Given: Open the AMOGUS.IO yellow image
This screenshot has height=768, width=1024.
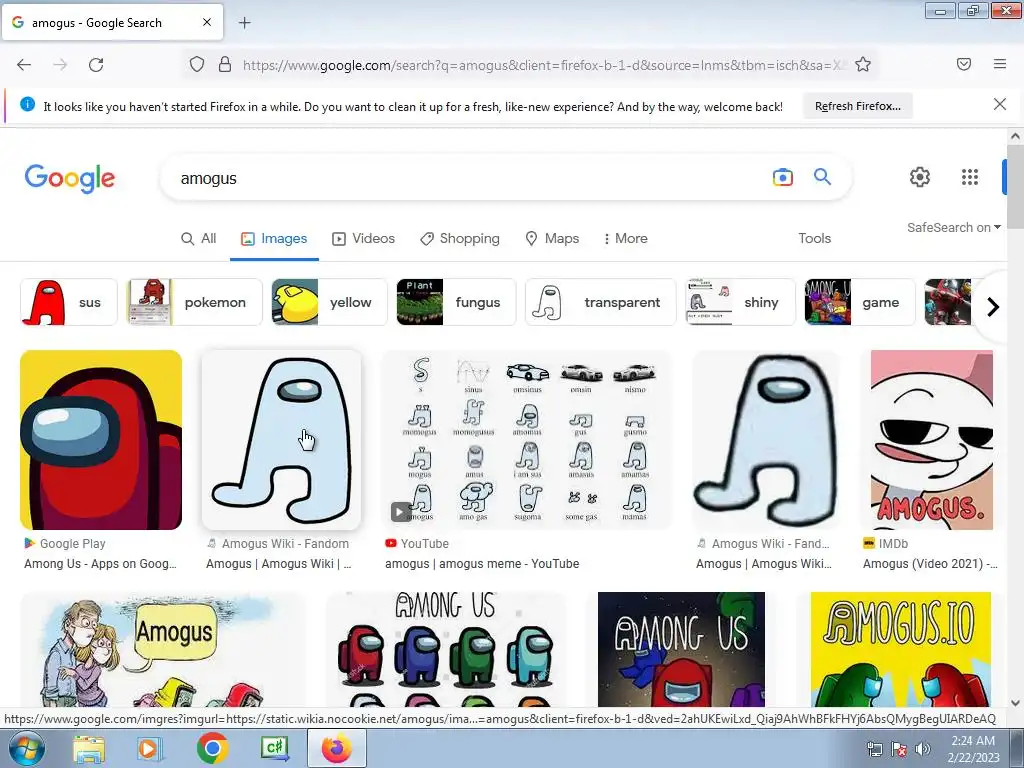Looking at the screenshot, I should point(901,649).
